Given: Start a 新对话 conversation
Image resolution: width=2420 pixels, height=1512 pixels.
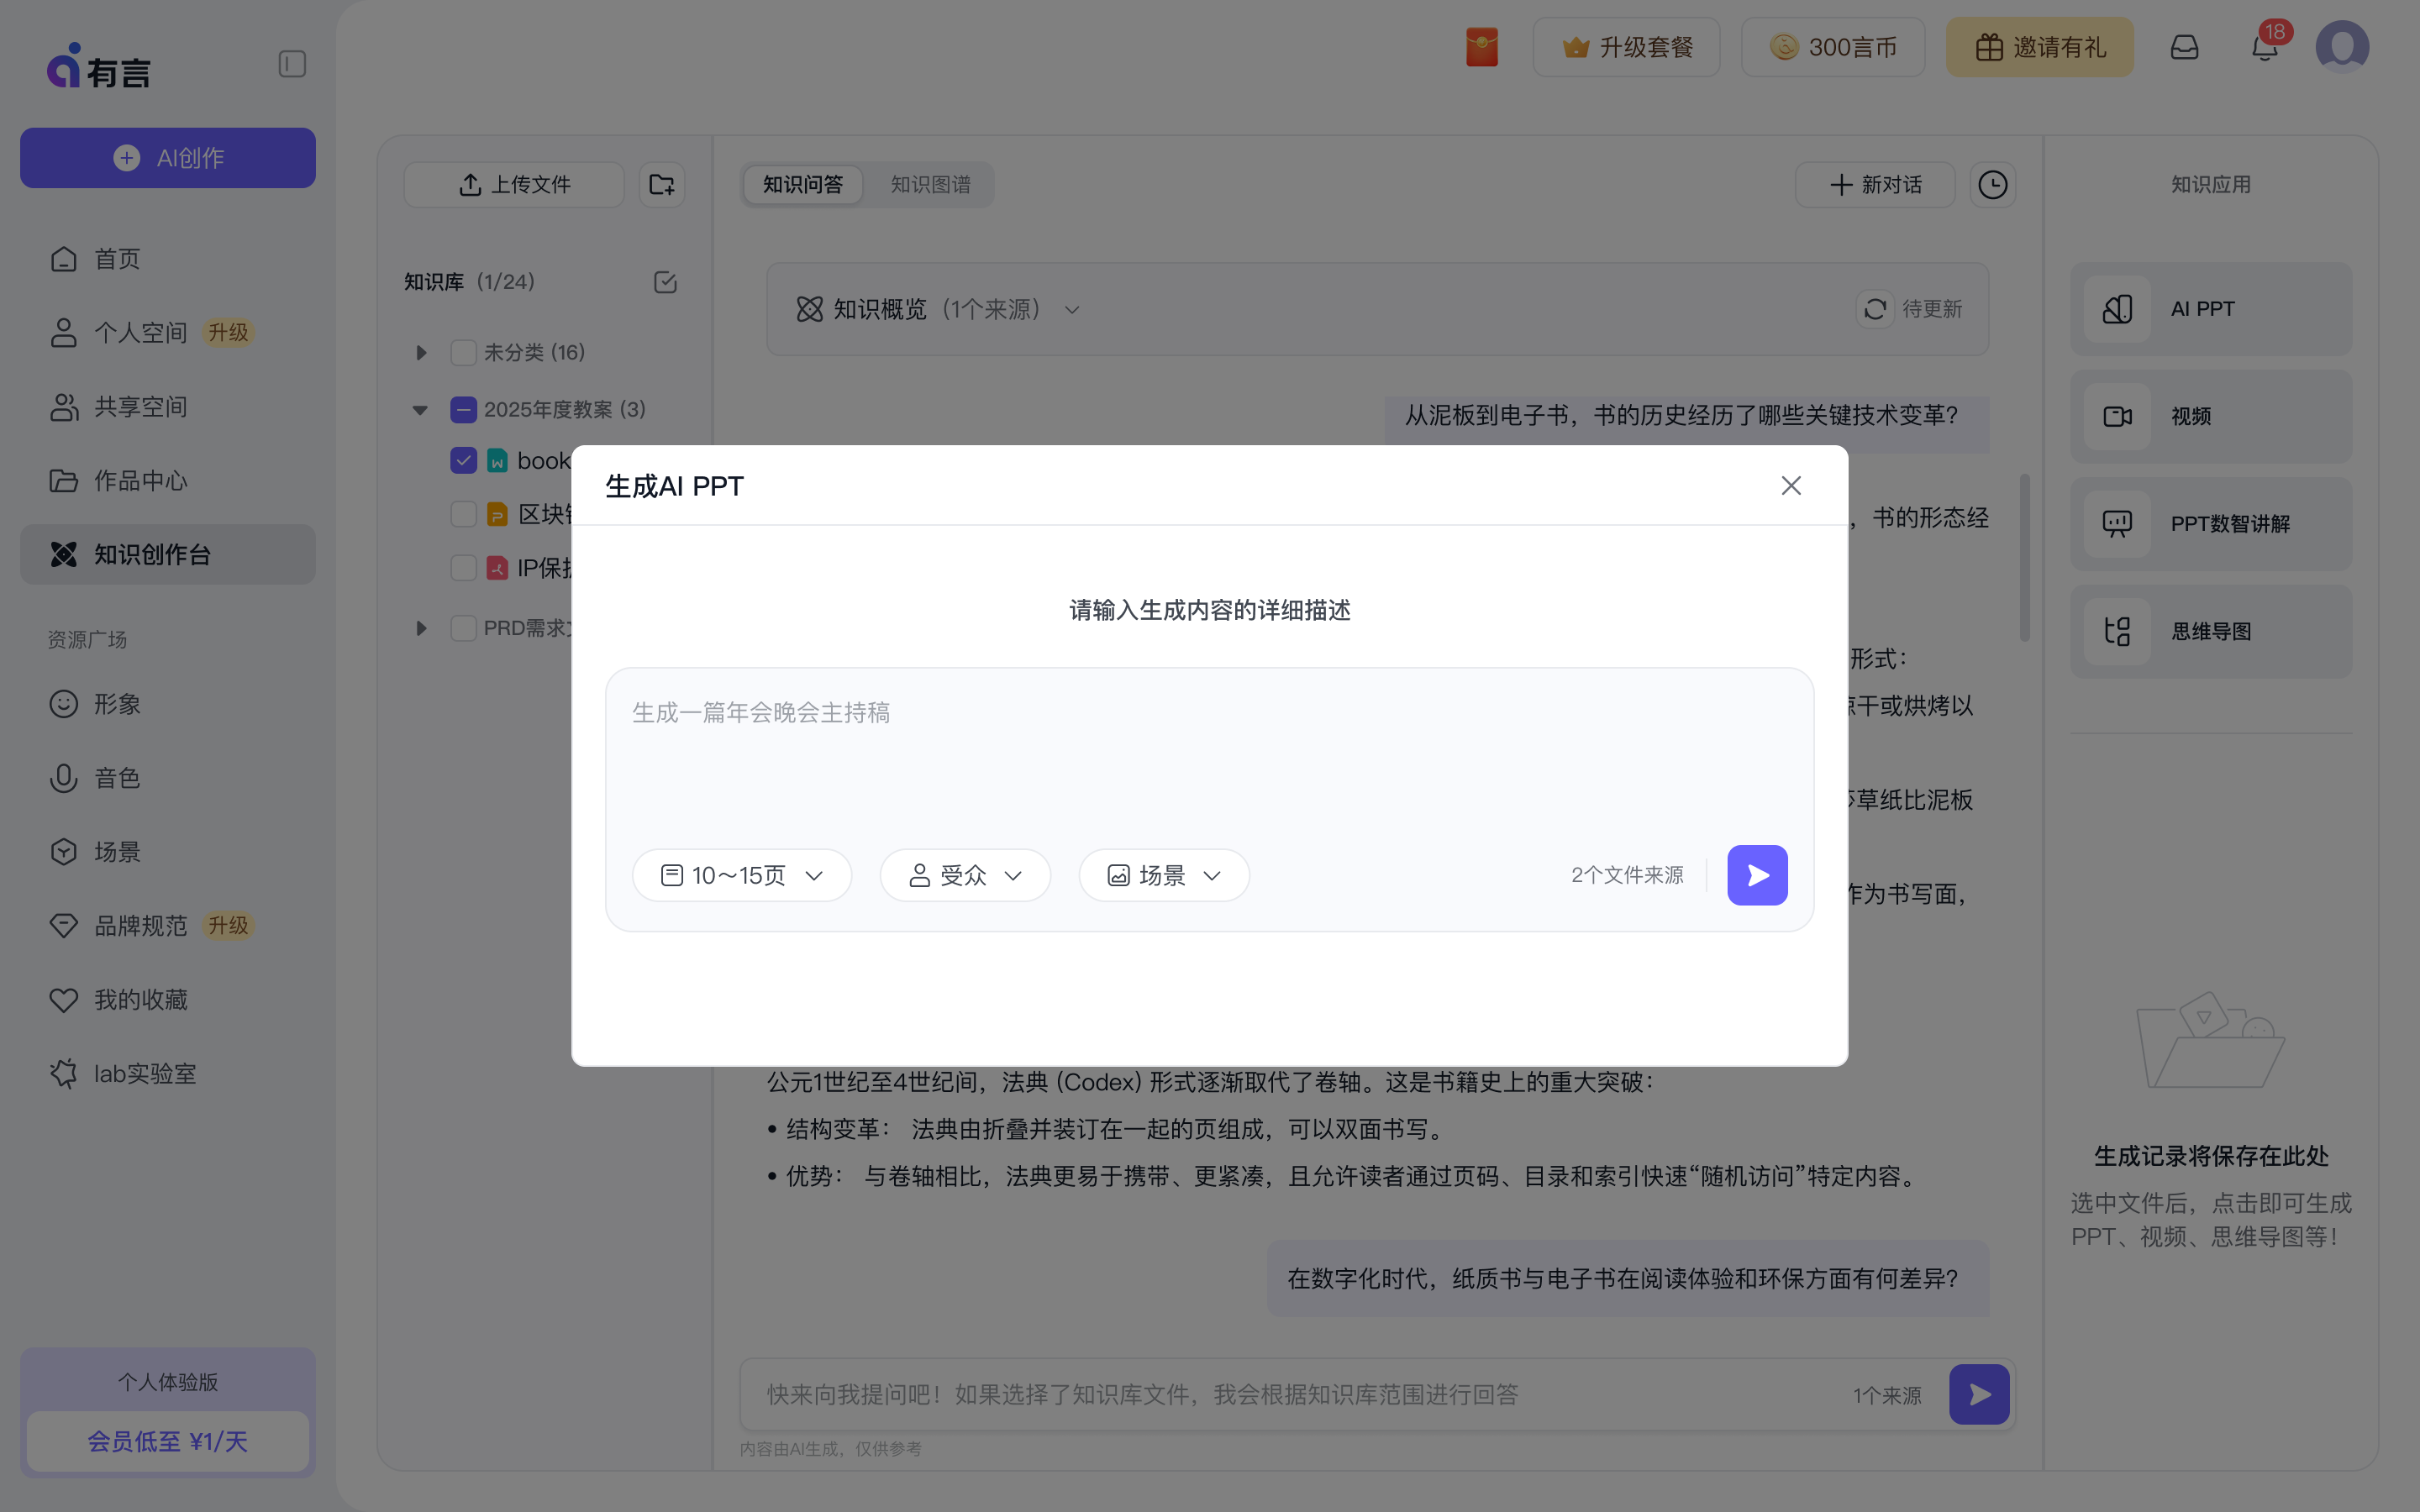Looking at the screenshot, I should [x=1873, y=184].
